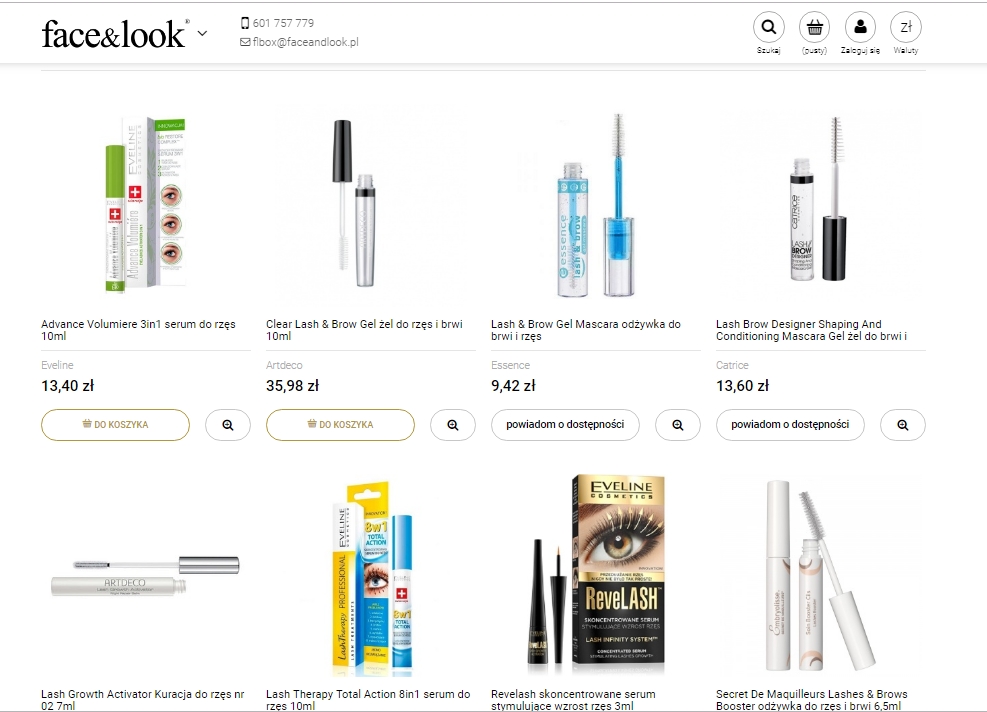Open Advance Volumiere 3in1 serum product title
Screen dimensions: 987x712
(138, 330)
